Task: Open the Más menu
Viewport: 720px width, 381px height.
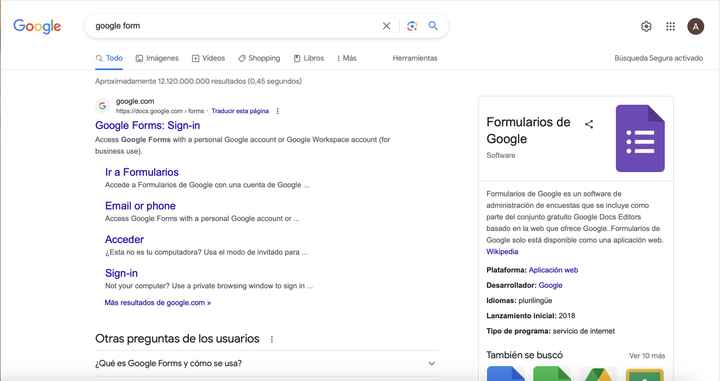Action: 347,58
